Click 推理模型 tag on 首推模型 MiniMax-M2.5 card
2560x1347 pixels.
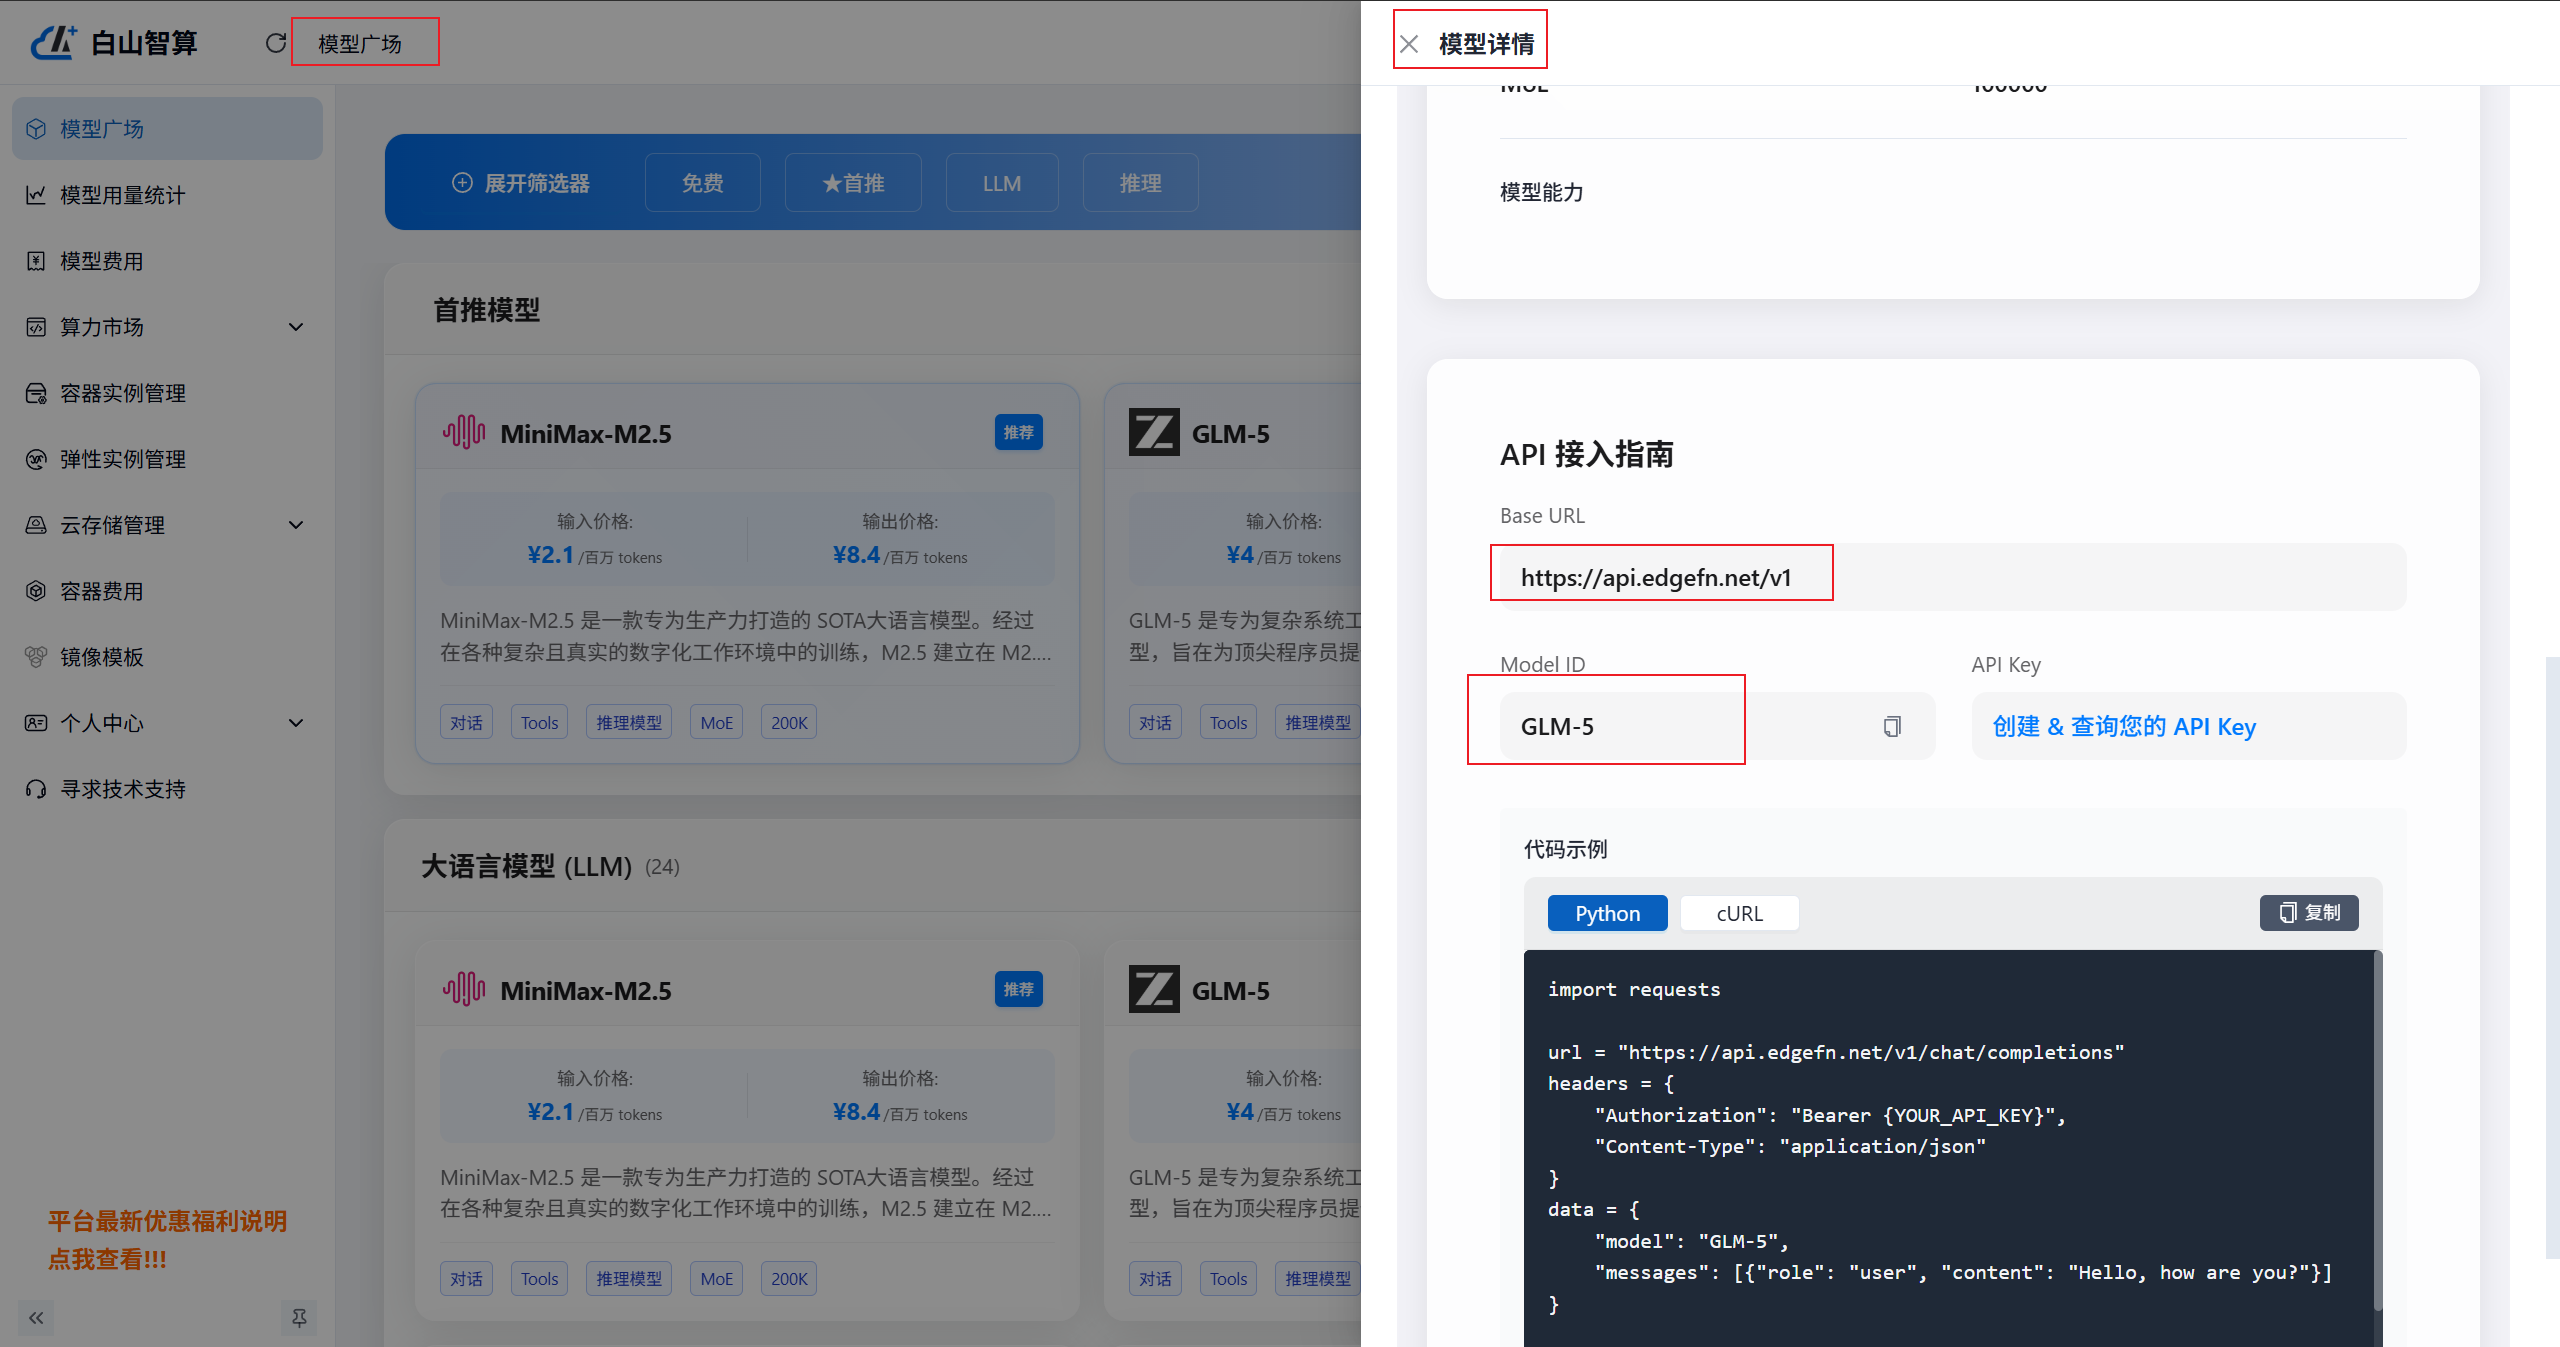coord(629,722)
